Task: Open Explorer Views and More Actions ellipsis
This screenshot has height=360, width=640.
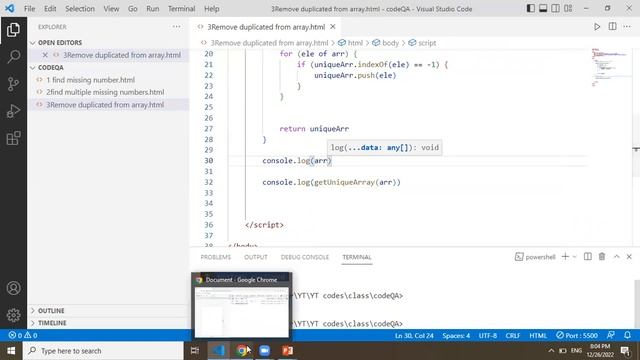Action: 176,27
